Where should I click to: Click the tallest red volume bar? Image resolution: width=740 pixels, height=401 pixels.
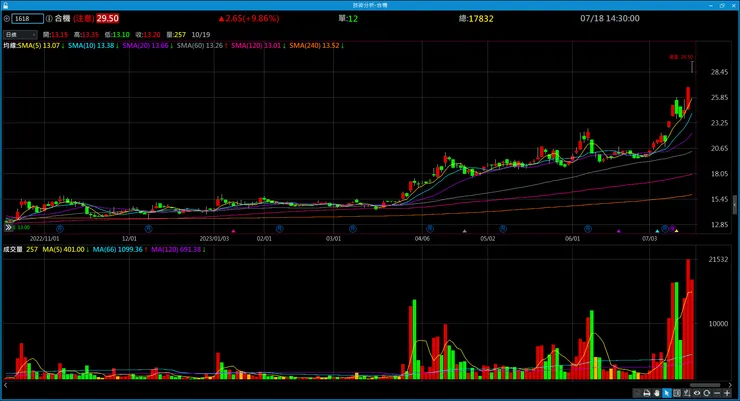point(688,319)
